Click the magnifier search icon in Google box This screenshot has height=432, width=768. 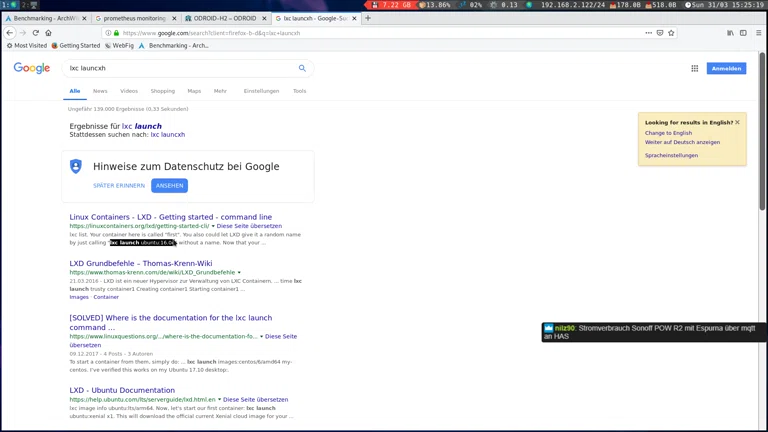click(x=302, y=68)
